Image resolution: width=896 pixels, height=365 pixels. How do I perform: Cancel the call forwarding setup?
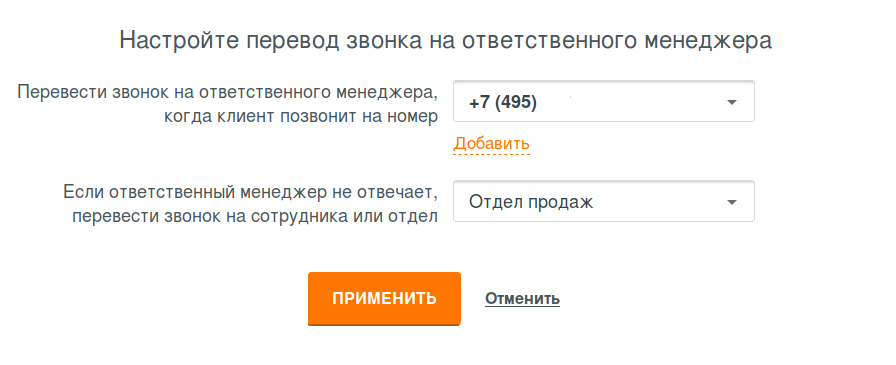pos(522,298)
